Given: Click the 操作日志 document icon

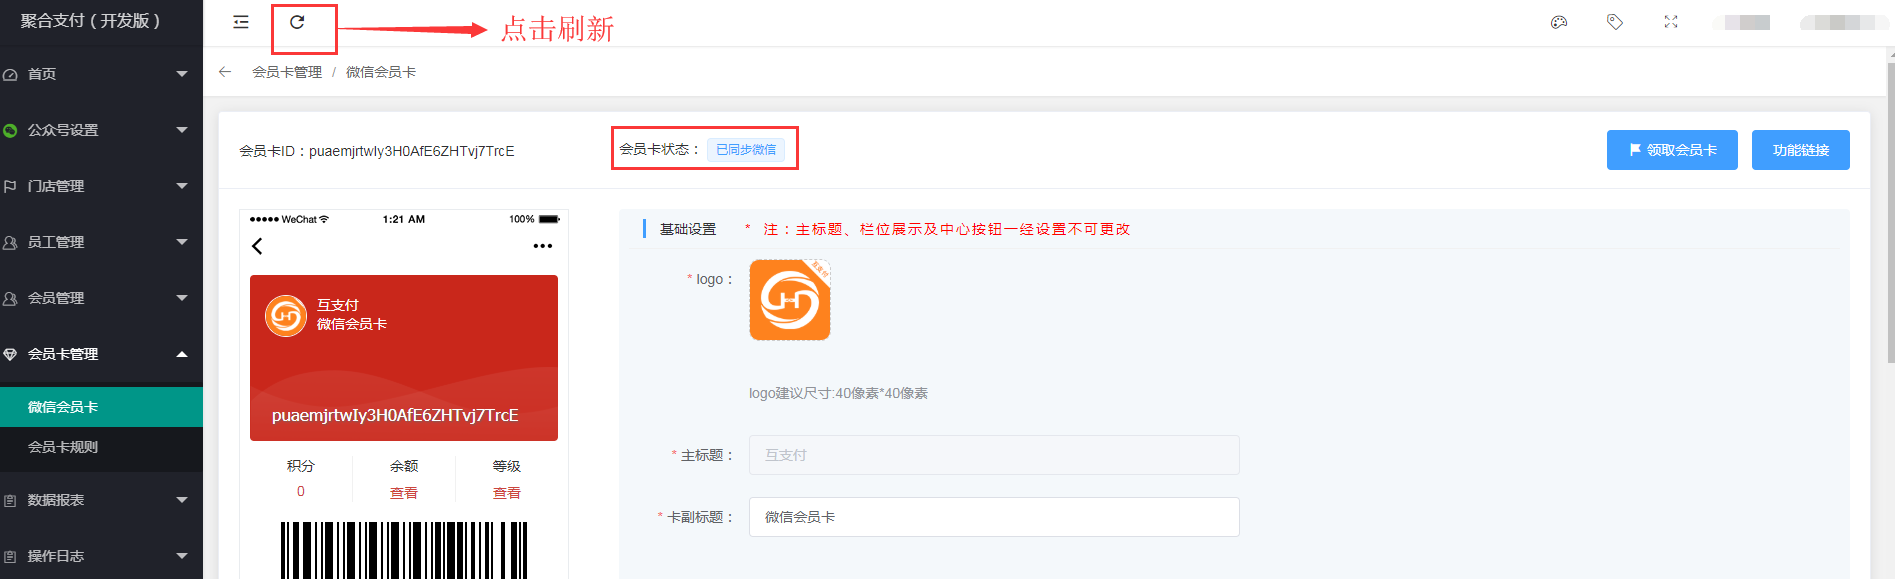Looking at the screenshot, I should coord(10,556).
